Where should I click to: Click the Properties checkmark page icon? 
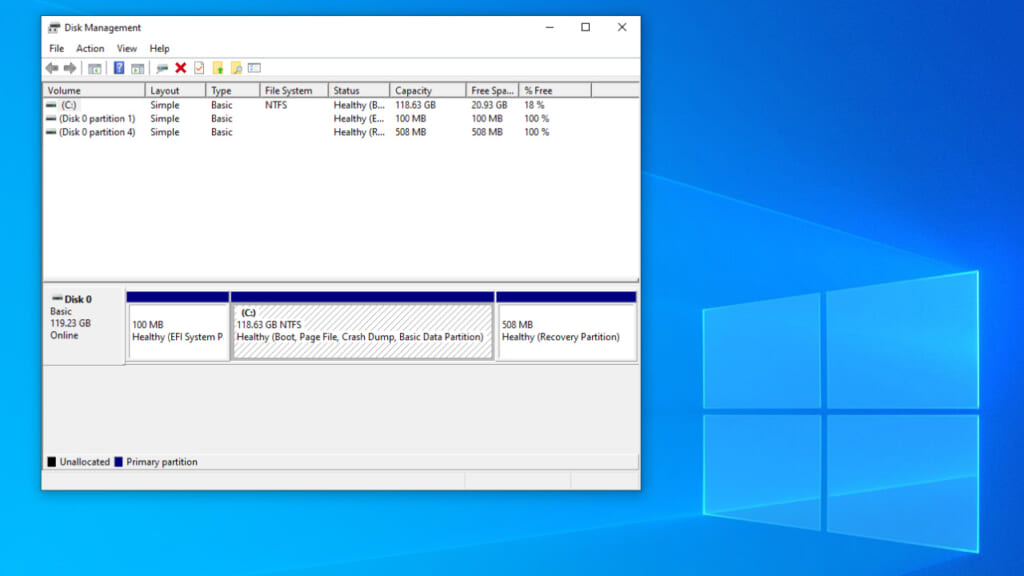click(x=199, y=68)
